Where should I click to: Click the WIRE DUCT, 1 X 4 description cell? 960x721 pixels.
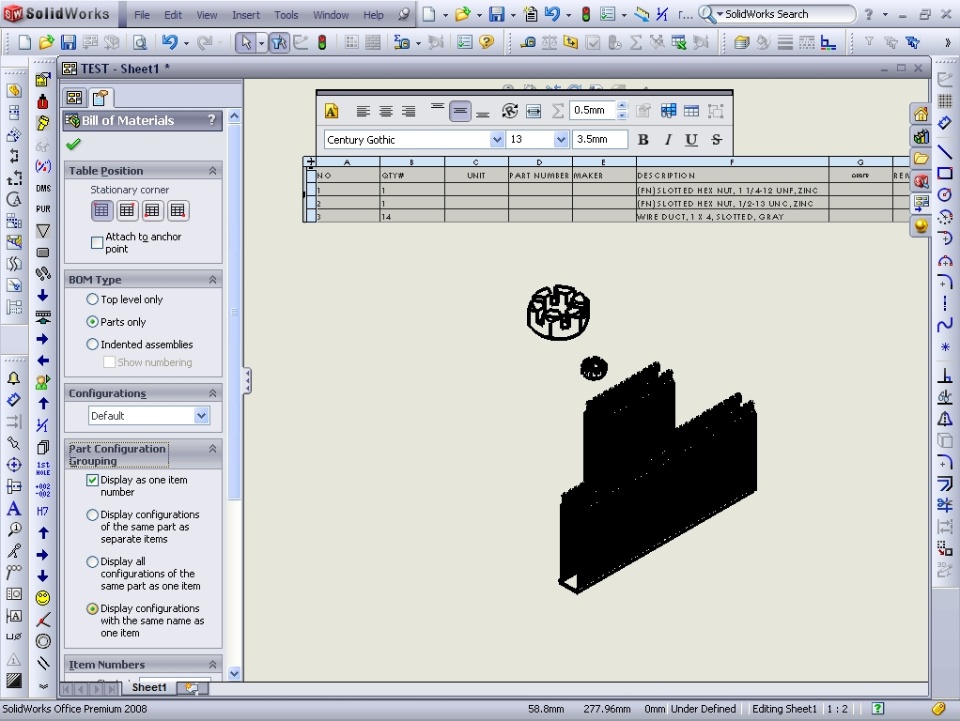pyautogui.click(x=732, y=216)
